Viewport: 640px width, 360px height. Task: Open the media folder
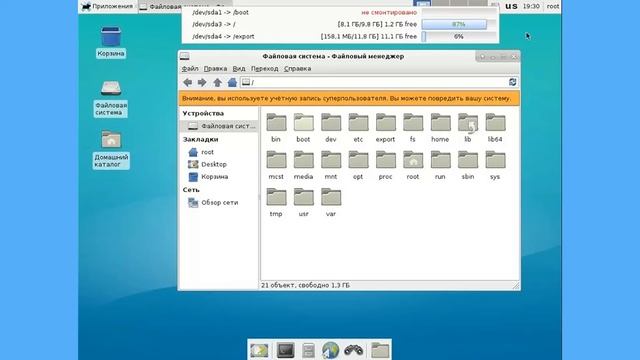304,165
